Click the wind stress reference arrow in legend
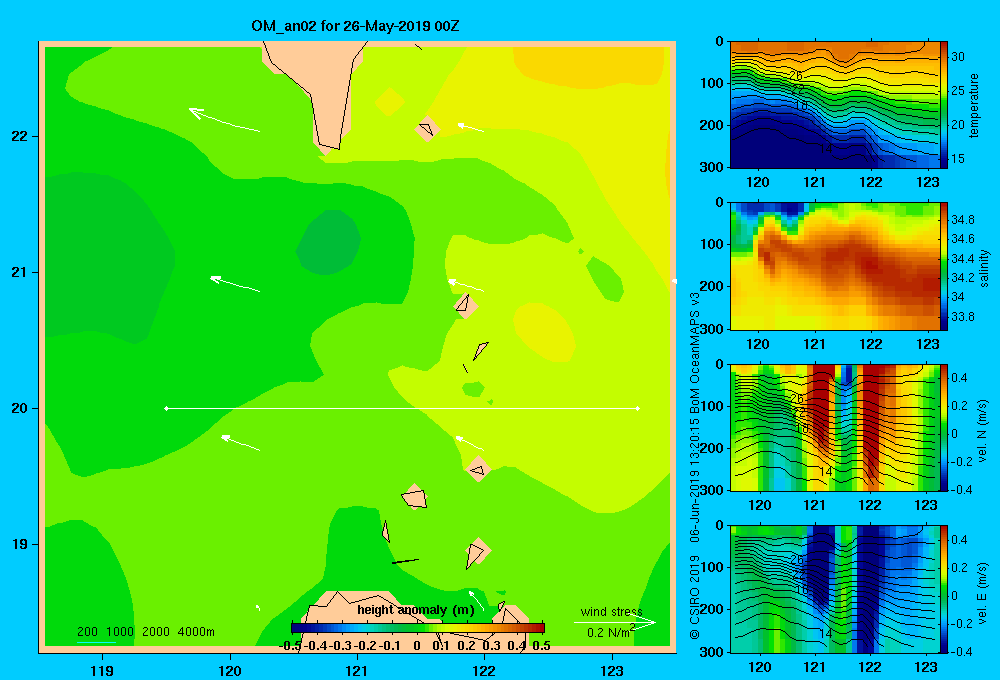This screenshot has width=1000, height=680. coord(615,622)
